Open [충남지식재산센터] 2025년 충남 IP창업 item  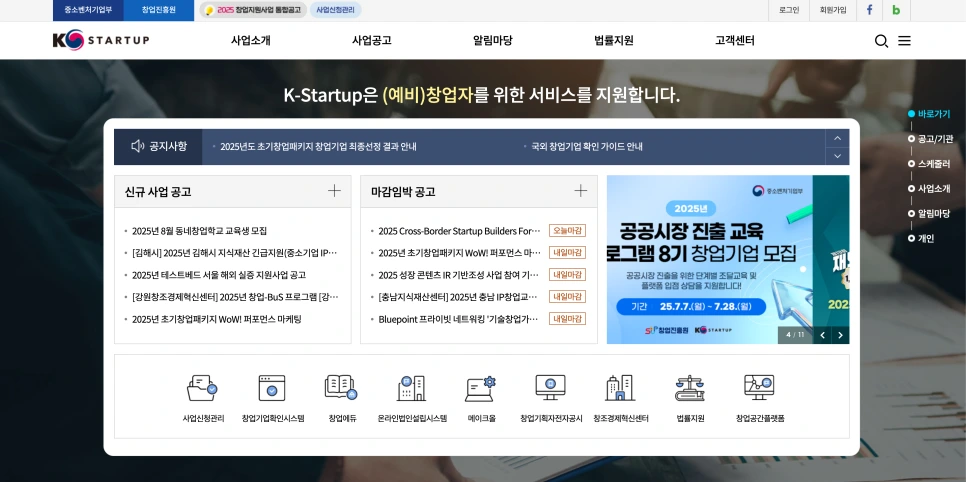[459, 297]
